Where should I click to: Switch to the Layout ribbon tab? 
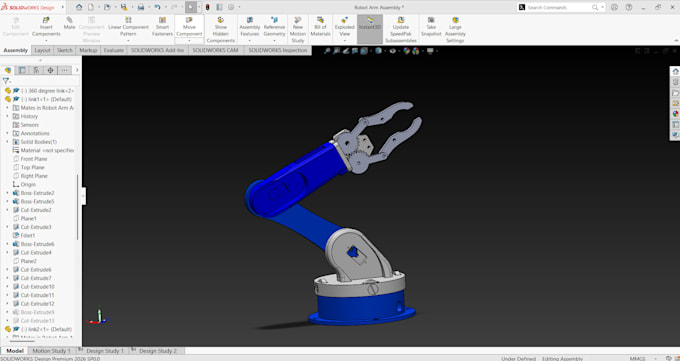click(x=42, y=50)
